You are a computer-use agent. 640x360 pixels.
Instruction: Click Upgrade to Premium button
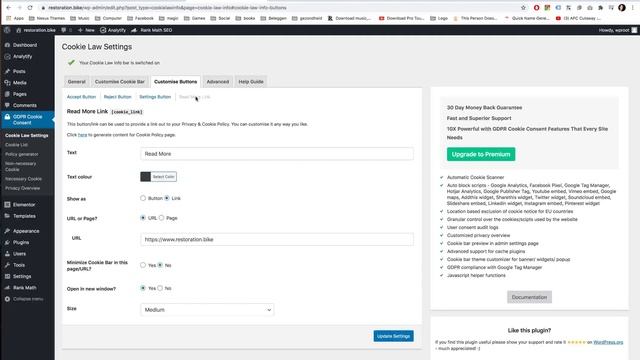coord(481,154)
